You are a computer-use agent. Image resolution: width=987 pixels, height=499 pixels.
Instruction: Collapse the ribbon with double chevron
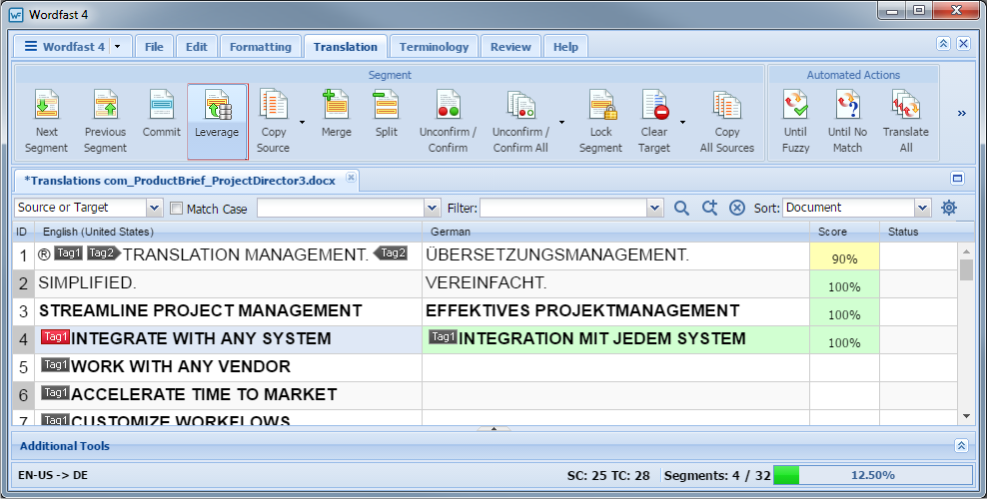pyautogui.click(x=943, y=43)
